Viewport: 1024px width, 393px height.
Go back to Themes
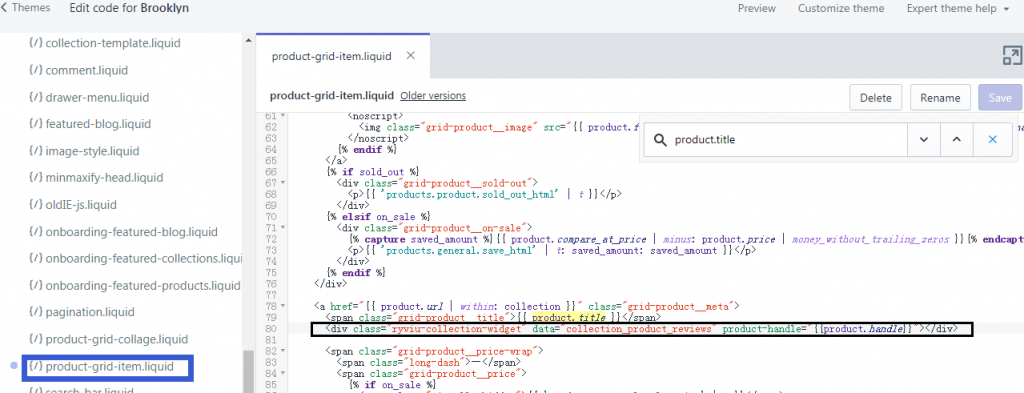pos(26,8)
